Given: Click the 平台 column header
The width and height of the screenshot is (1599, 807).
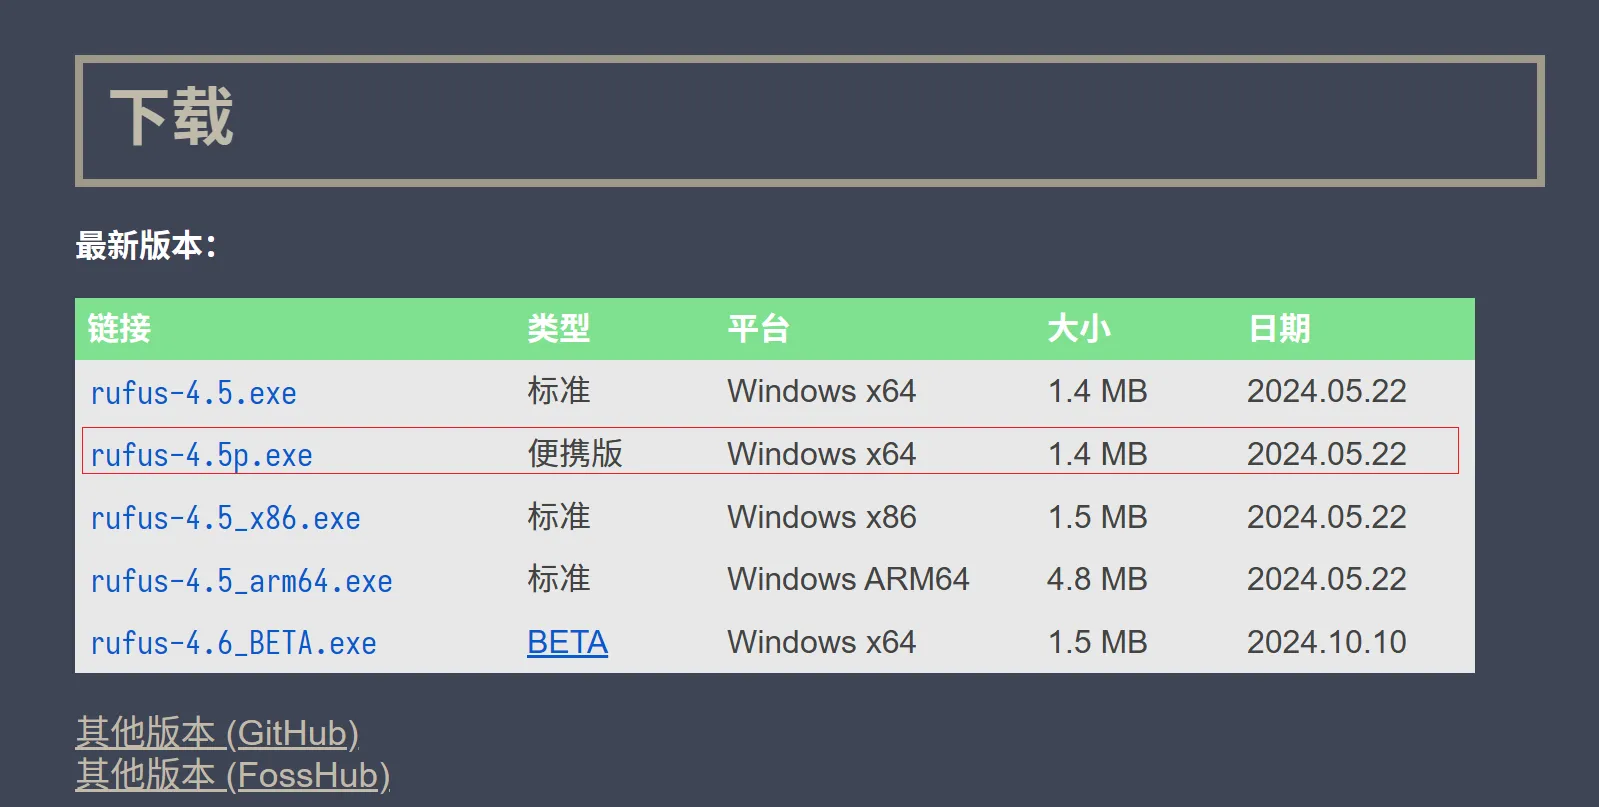Looking at the screenshot, I should click(x=758, y=328).
